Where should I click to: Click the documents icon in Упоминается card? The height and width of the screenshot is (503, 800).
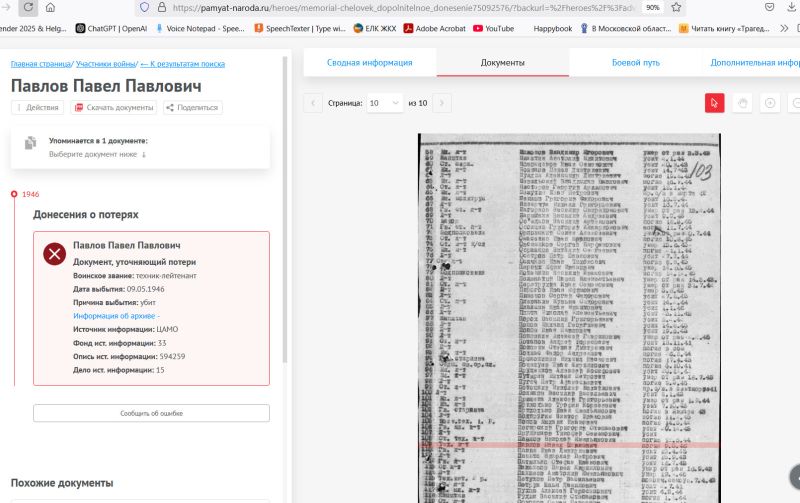31,143
